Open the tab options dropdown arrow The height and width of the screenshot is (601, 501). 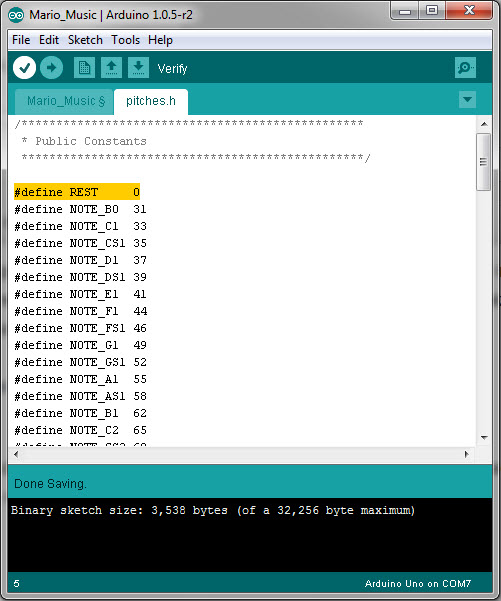pos(467,100)
